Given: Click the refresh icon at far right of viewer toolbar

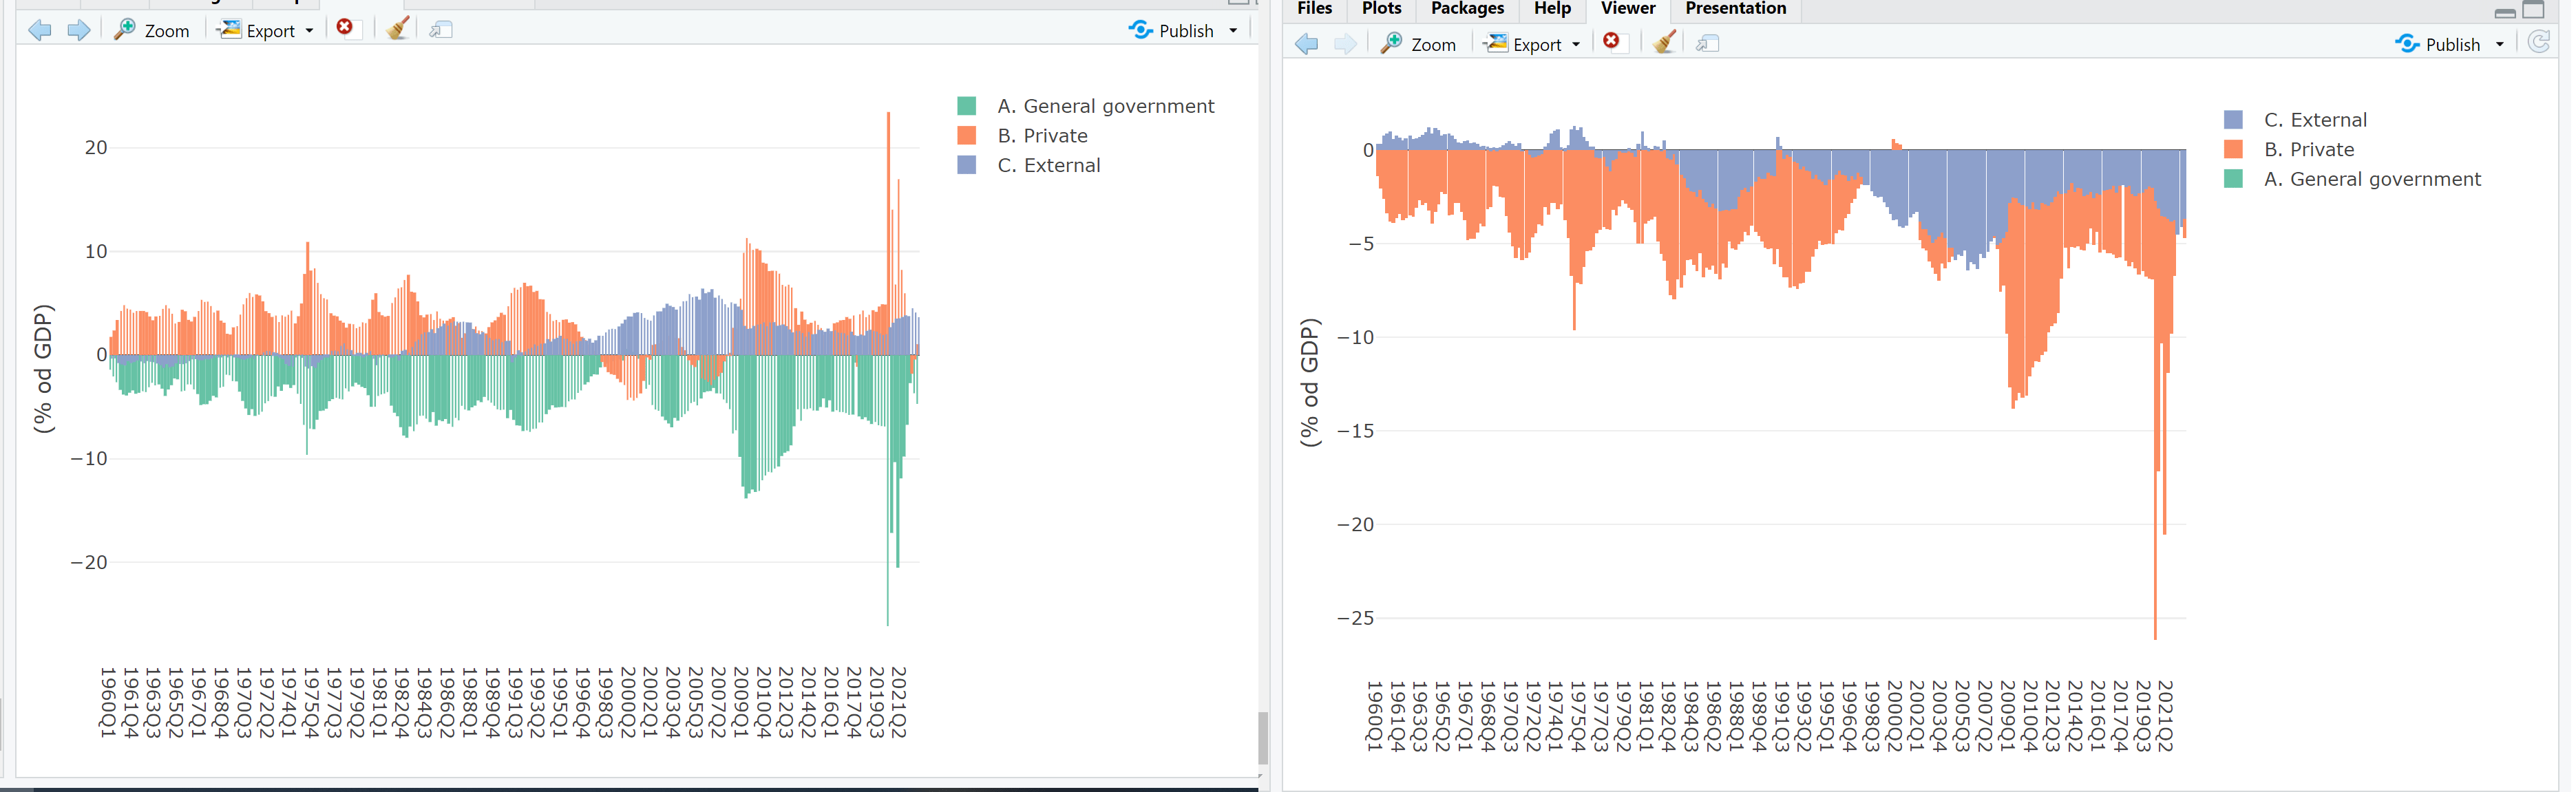Looking at the screenshot, I should [2538, 42].
